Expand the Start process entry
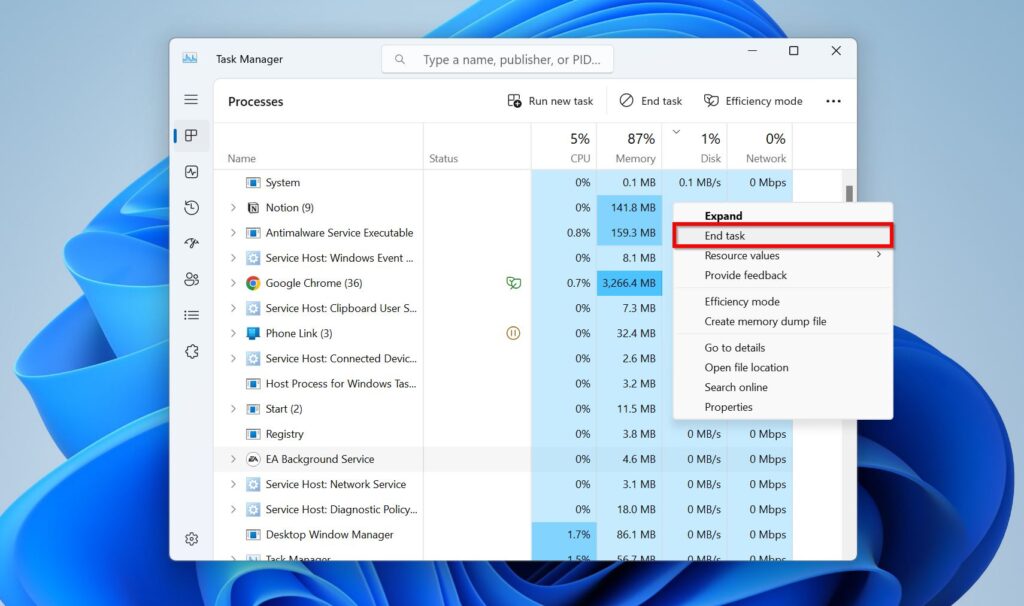The image size is (1024, 606). [x=233, y=409]
